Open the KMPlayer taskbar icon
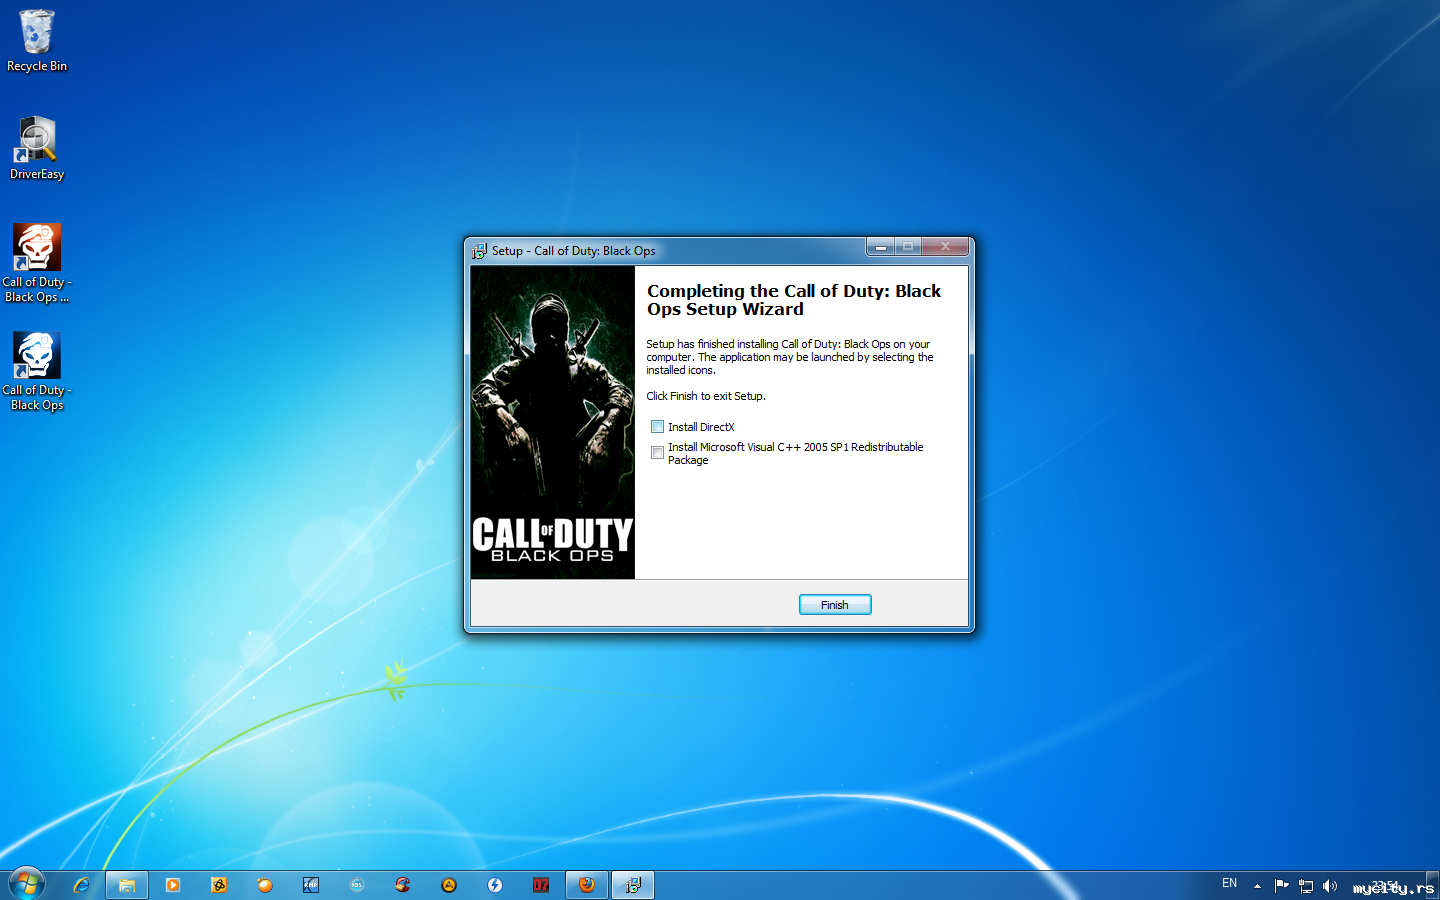 (311, 885)
